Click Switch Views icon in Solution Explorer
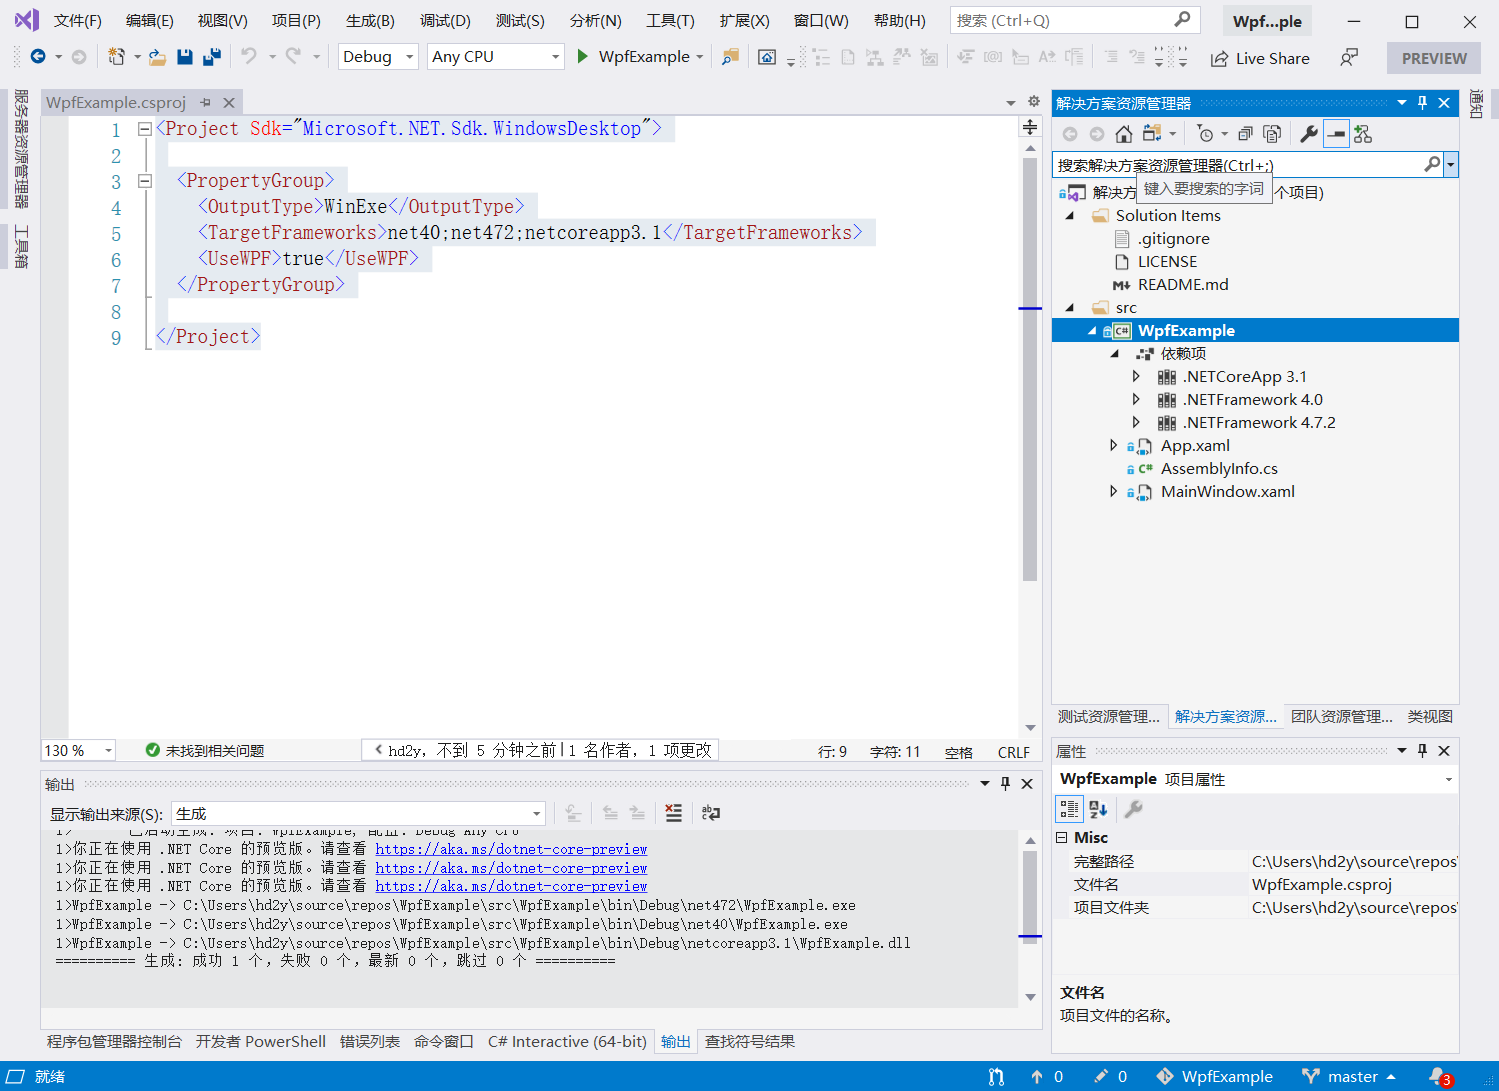The image size is (1499, 1091). click(x=1152, y=134)
